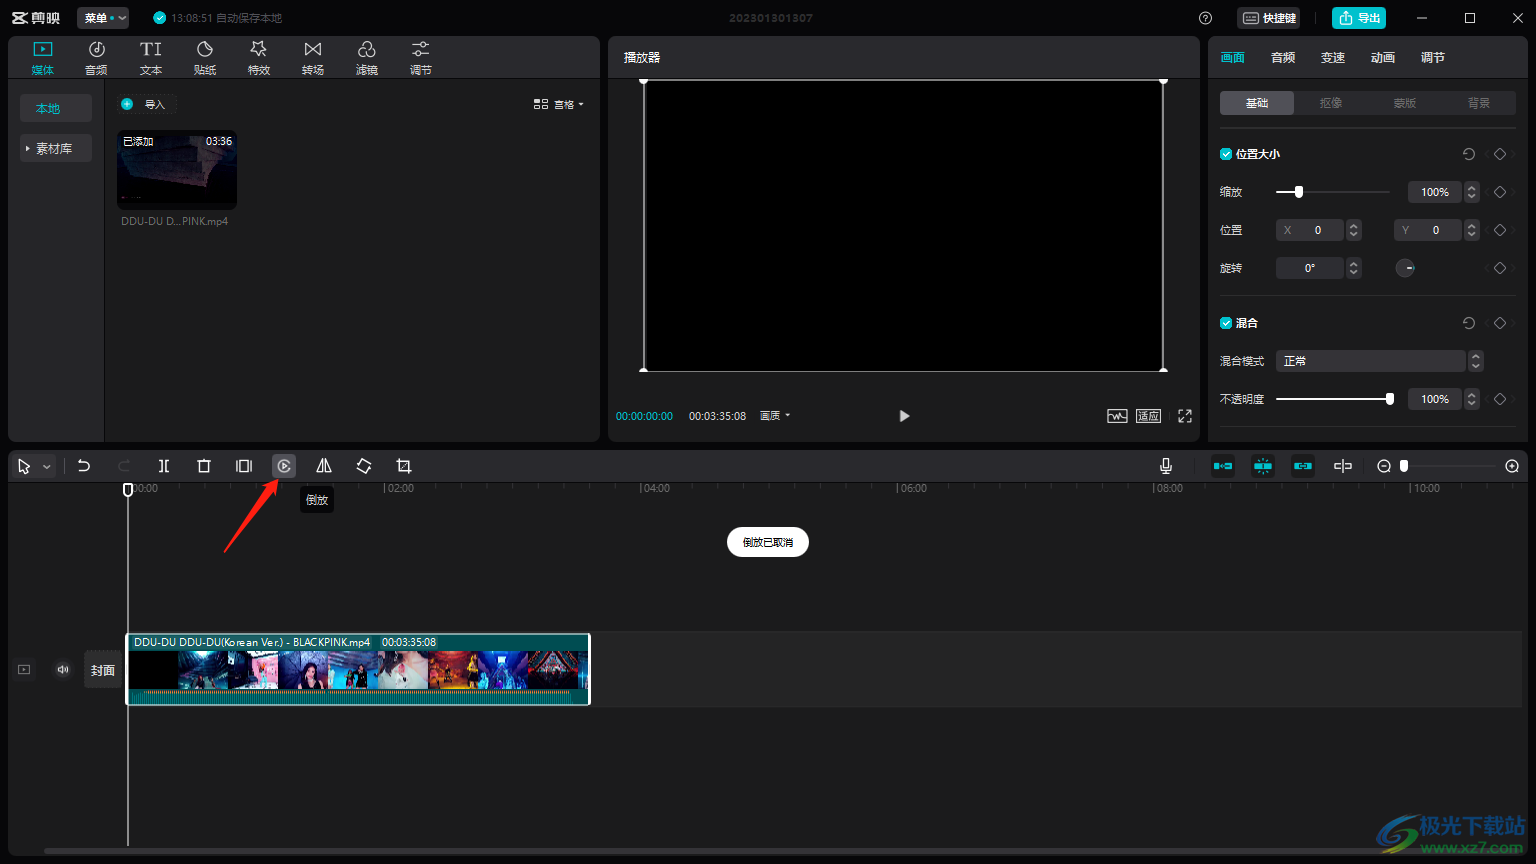Select the crop tool icon
This screenshot has width=1536, height=864.
404,466
